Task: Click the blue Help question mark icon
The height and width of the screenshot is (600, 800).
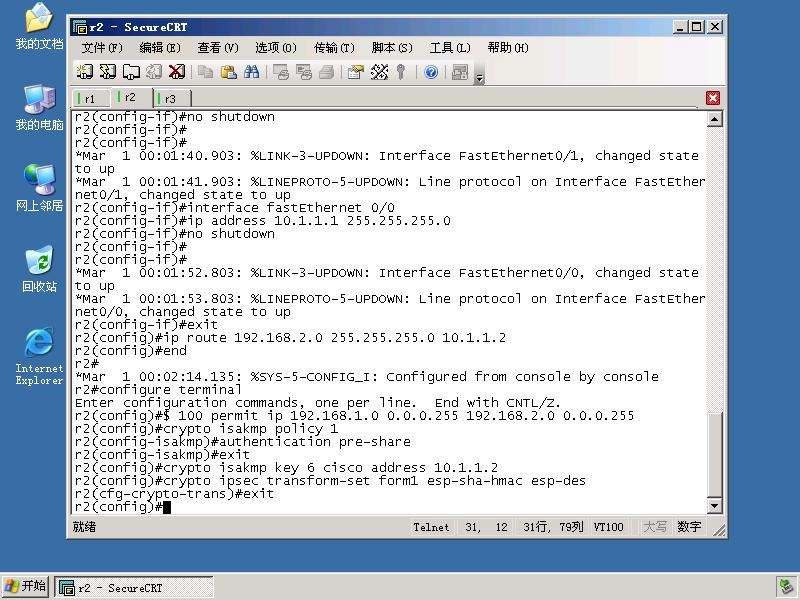Action: click(x=431, y=72)
